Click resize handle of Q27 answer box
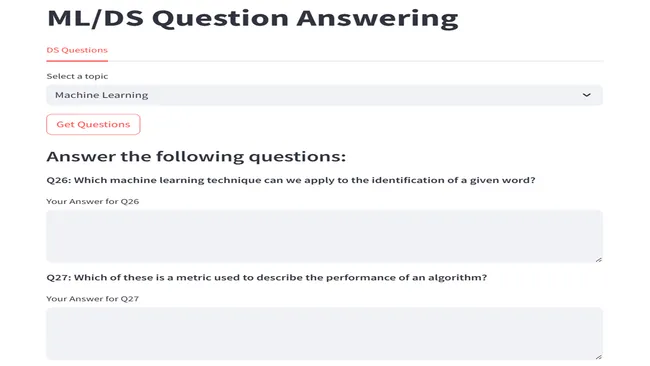This screenshot has height=366, width=650. click(598, 356)
